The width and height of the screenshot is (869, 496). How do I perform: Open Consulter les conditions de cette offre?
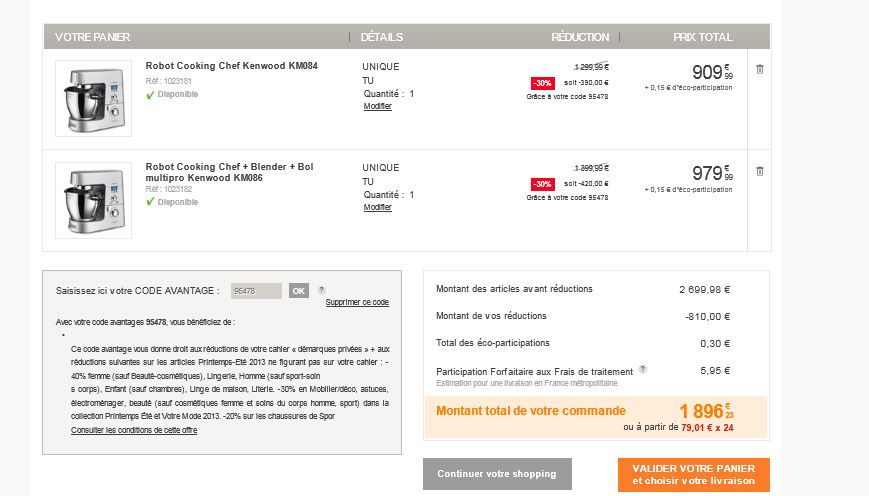pyautogui.click(x=134, y=430)
